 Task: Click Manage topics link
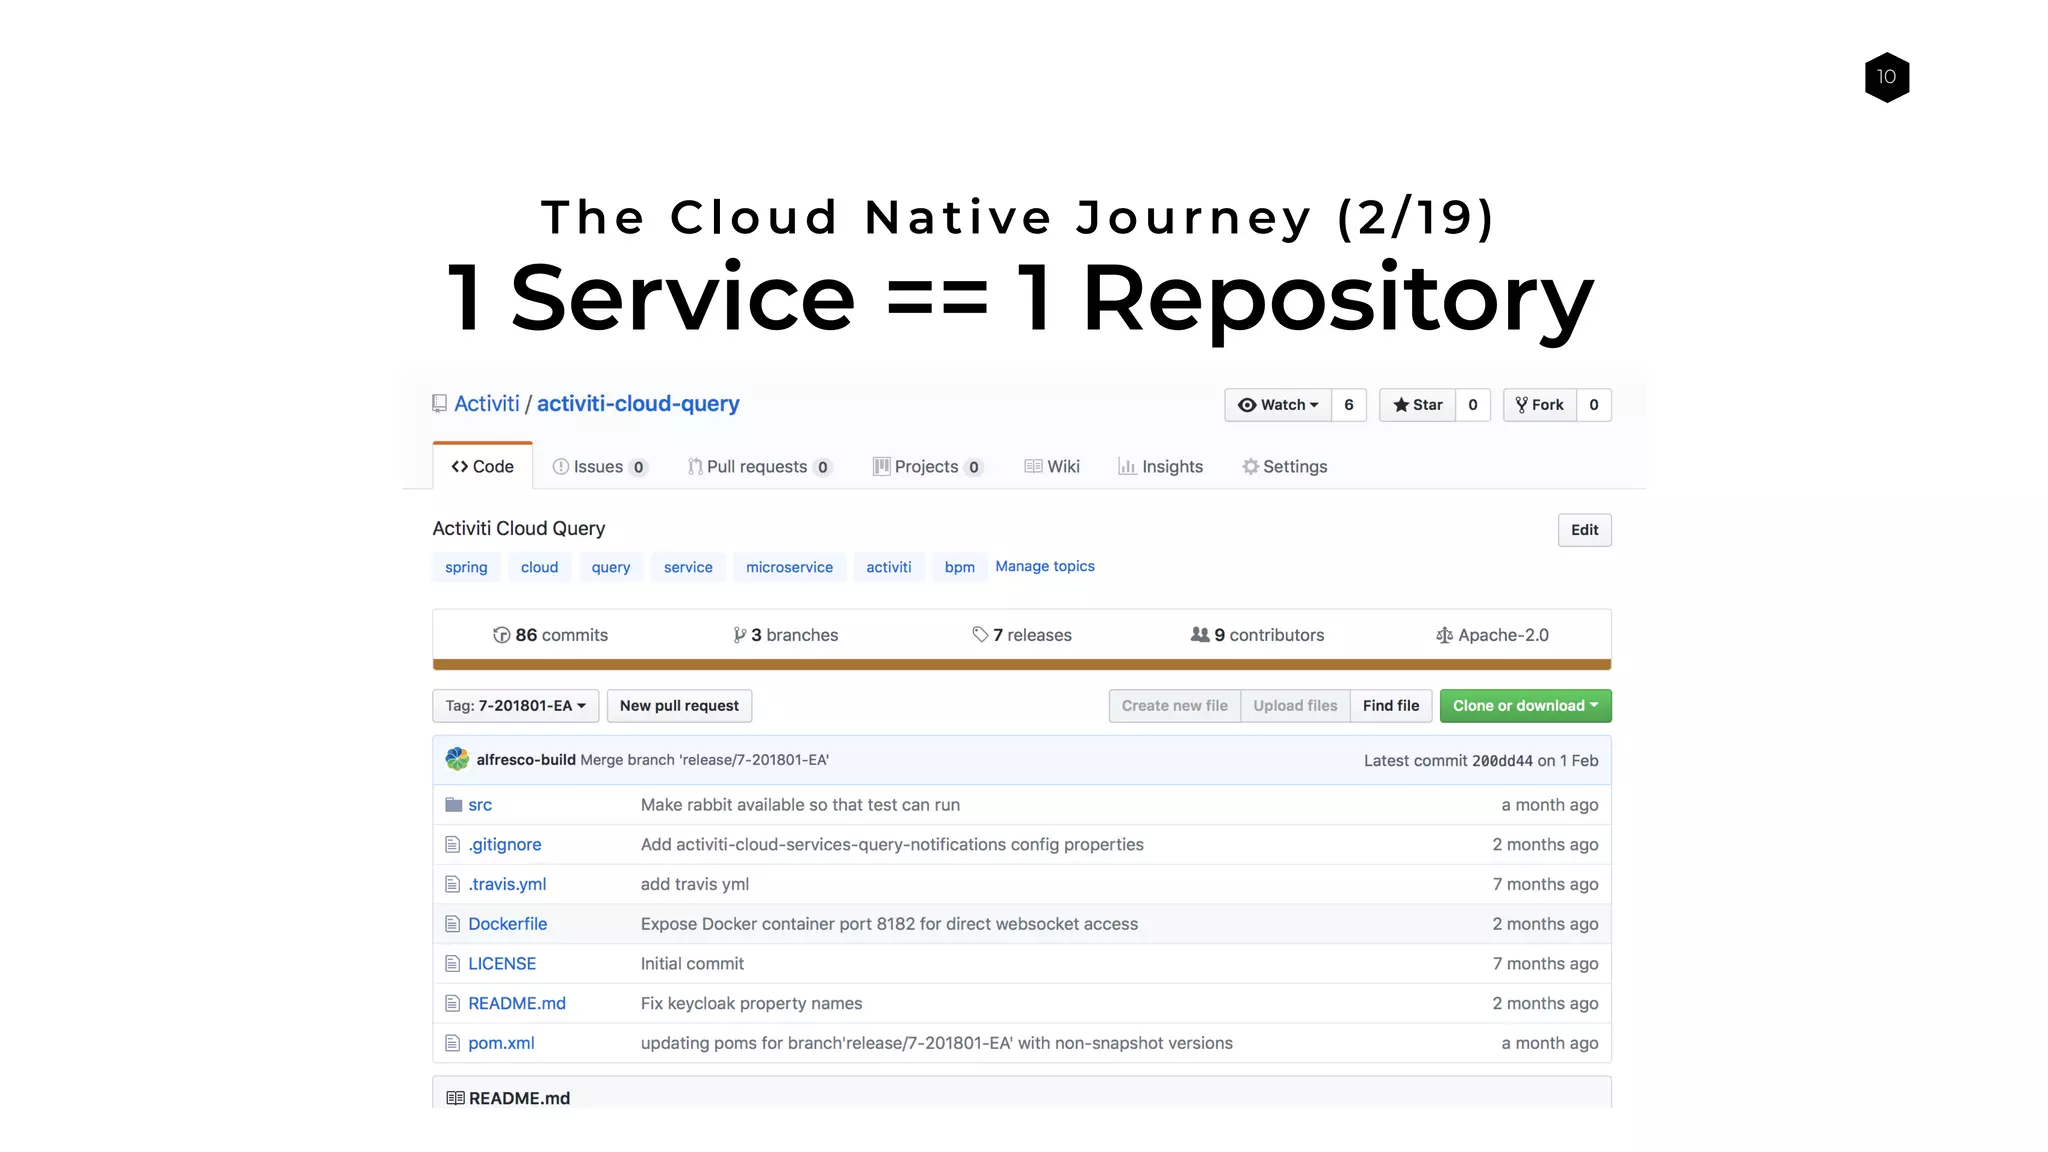coord(1045,566)
